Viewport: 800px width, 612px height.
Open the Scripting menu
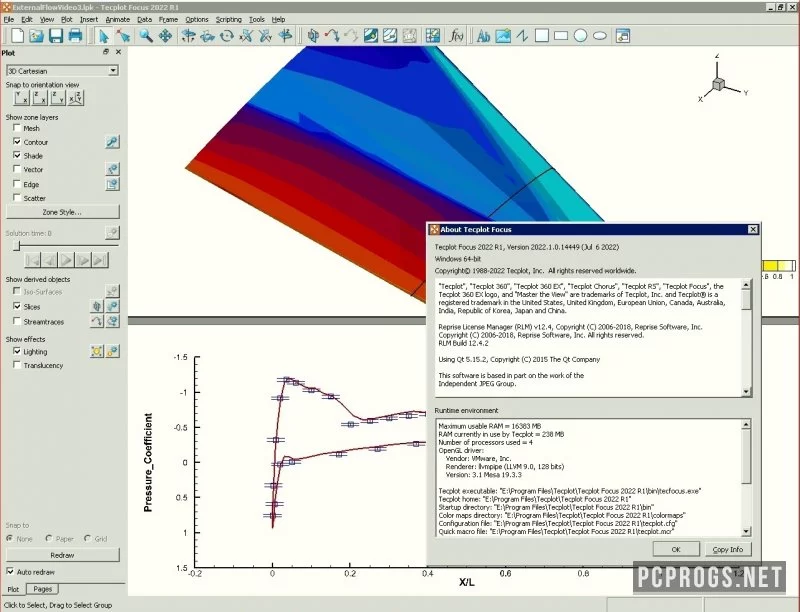[229, 19]
